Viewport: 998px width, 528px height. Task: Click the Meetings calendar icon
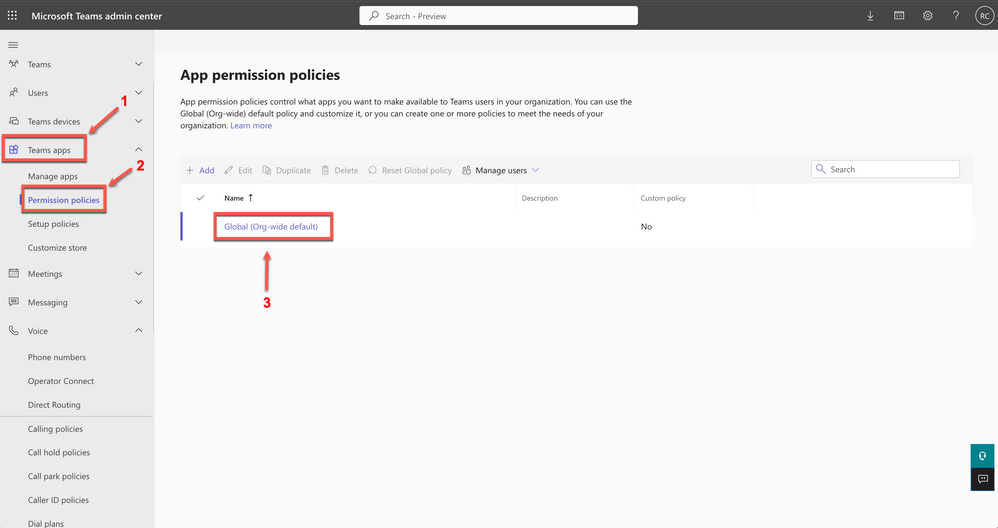(13, 274)
